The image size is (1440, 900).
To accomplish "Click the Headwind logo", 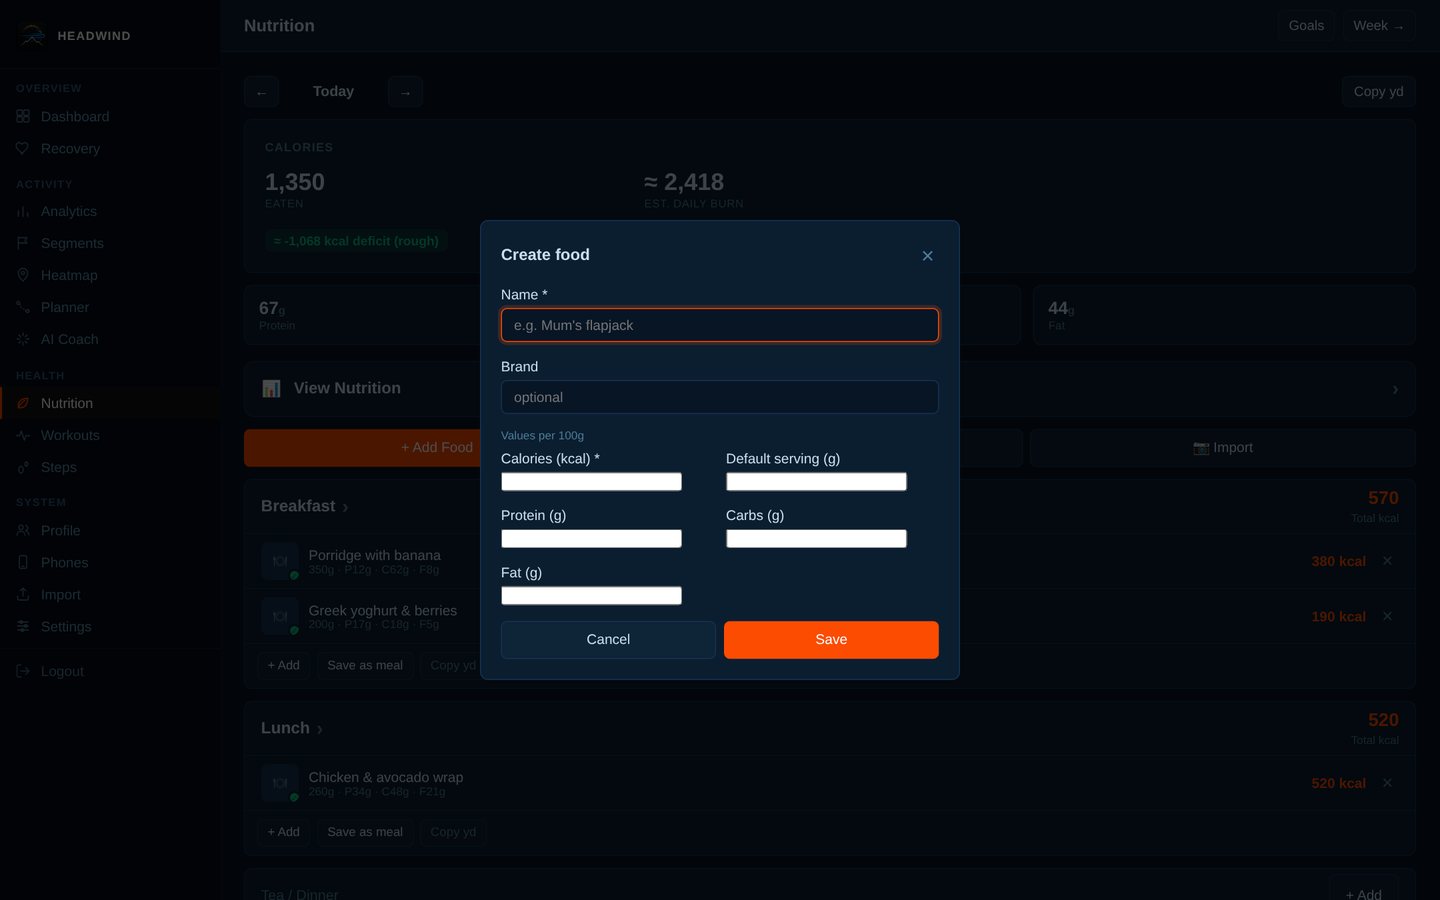I will (32, 36).
